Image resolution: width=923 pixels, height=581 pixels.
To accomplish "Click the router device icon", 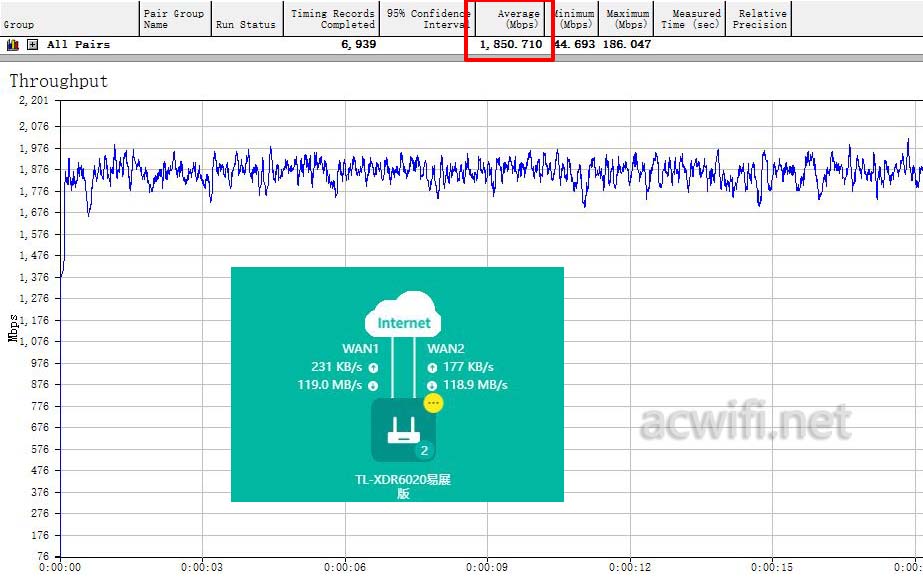I will tap(403, 430).
